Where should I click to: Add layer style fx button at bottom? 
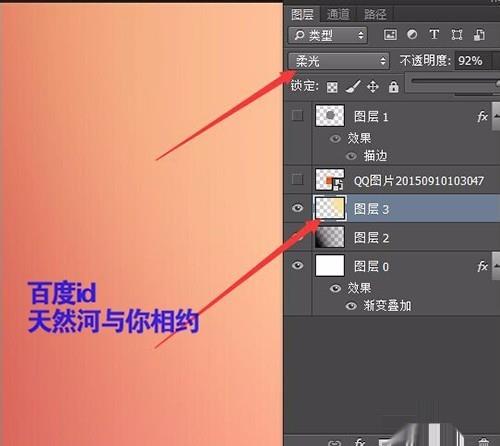coord(359,442)
